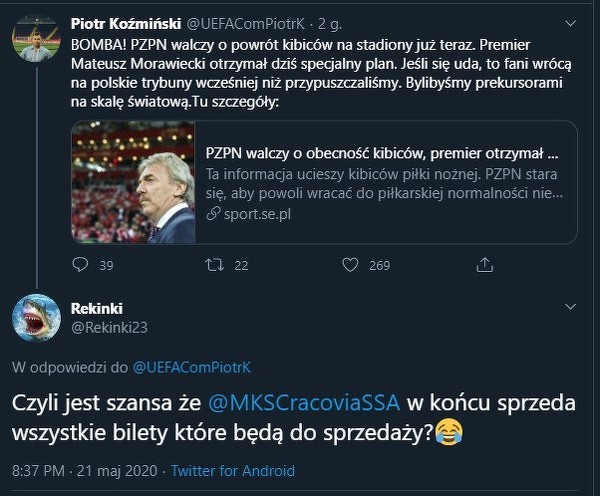Click the link icon beside sport.se.pl
This screenshot has width=600, height=496.
coord(211,214)
